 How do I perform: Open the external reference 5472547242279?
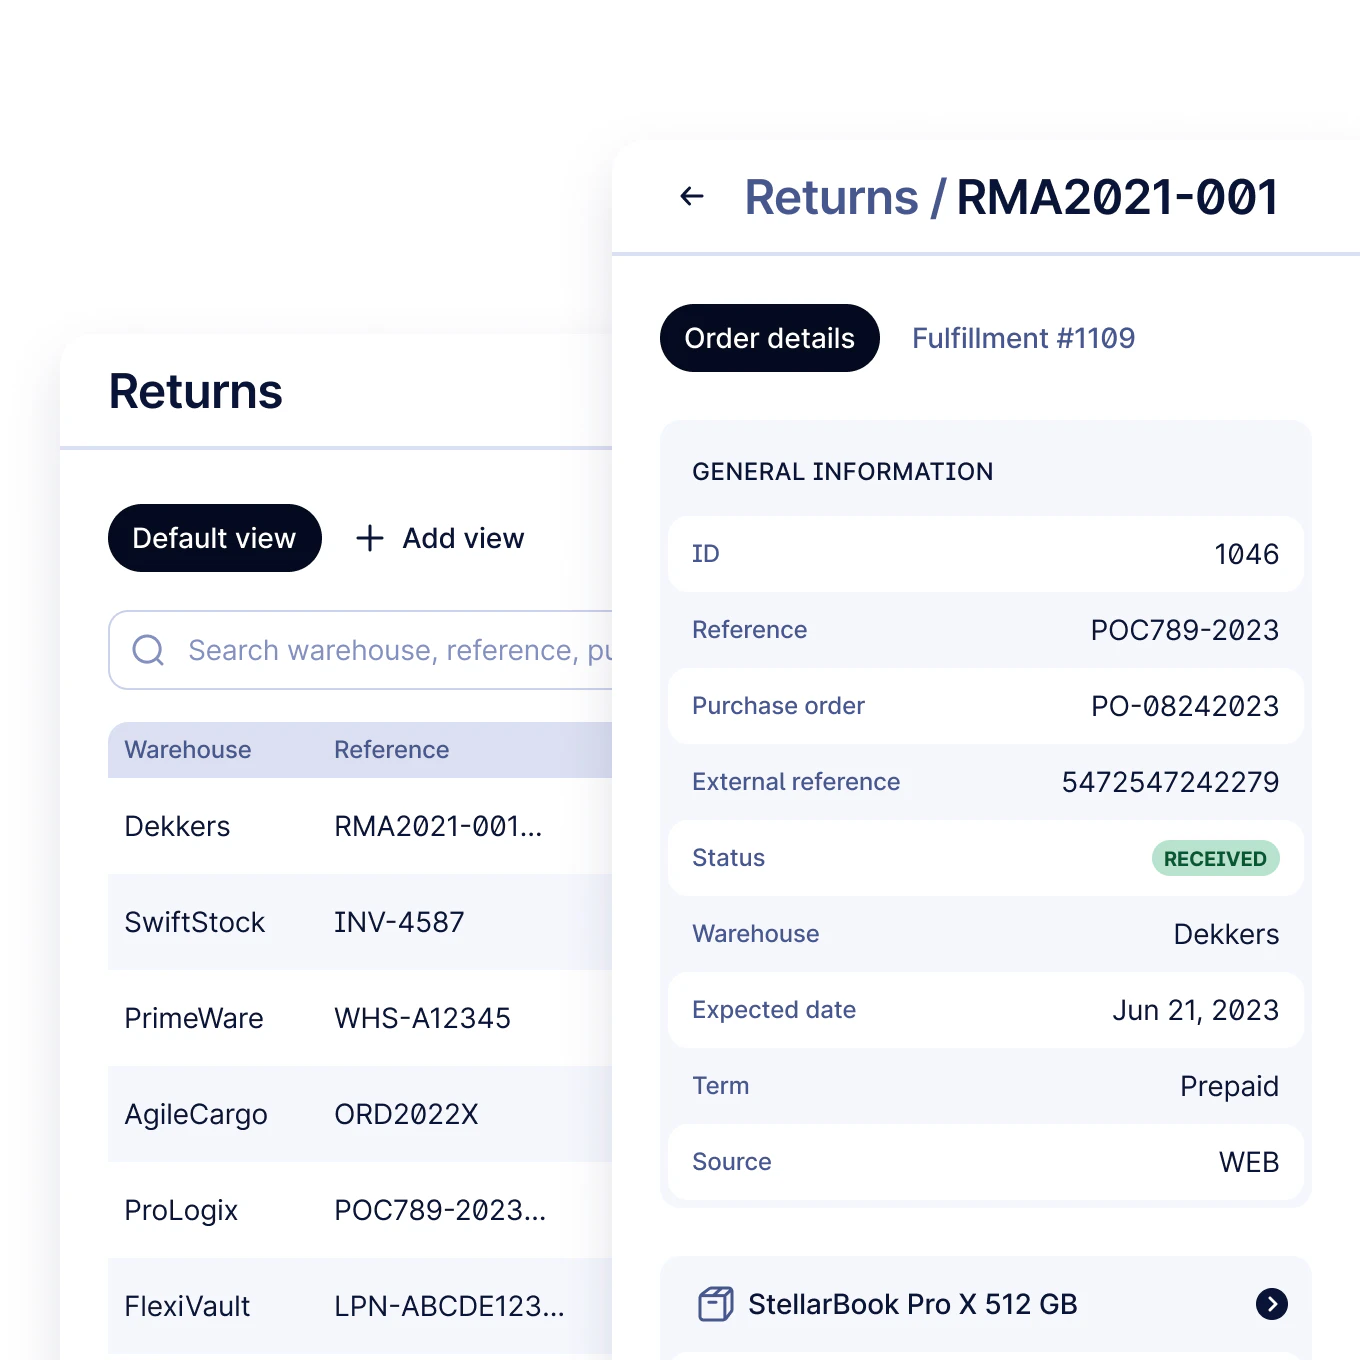[x=1168, y=782]
